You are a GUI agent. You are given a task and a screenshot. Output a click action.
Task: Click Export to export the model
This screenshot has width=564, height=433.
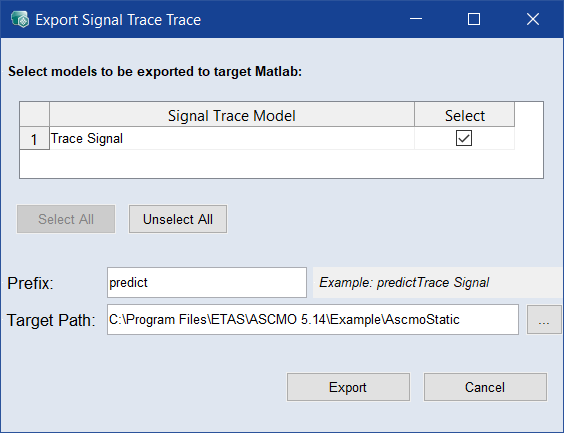(348, 387)
